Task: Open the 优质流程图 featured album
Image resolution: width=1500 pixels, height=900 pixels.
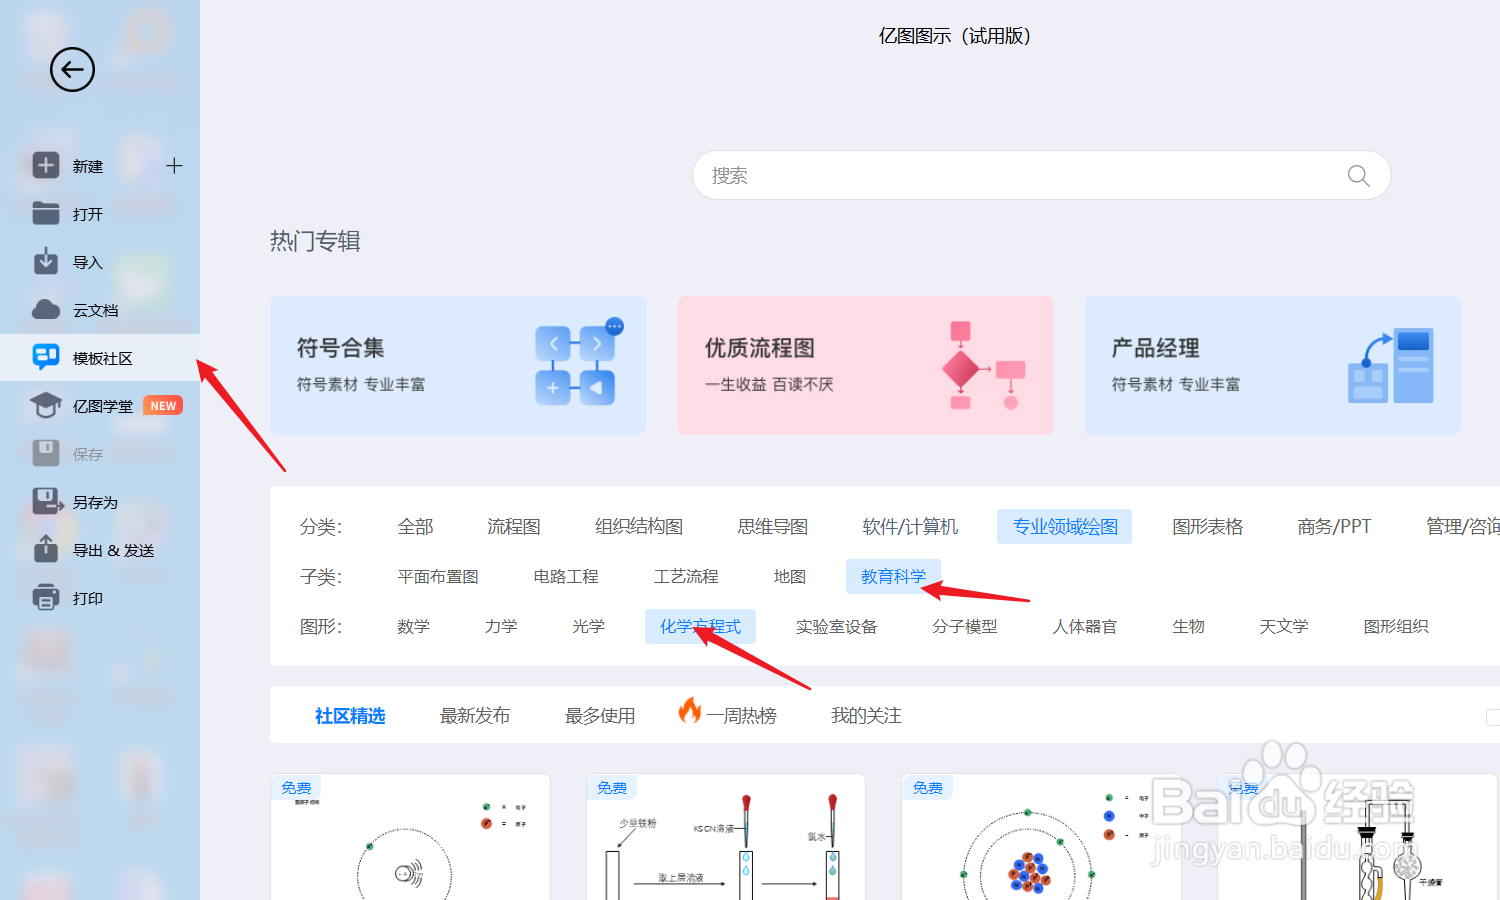Action: 865,365
